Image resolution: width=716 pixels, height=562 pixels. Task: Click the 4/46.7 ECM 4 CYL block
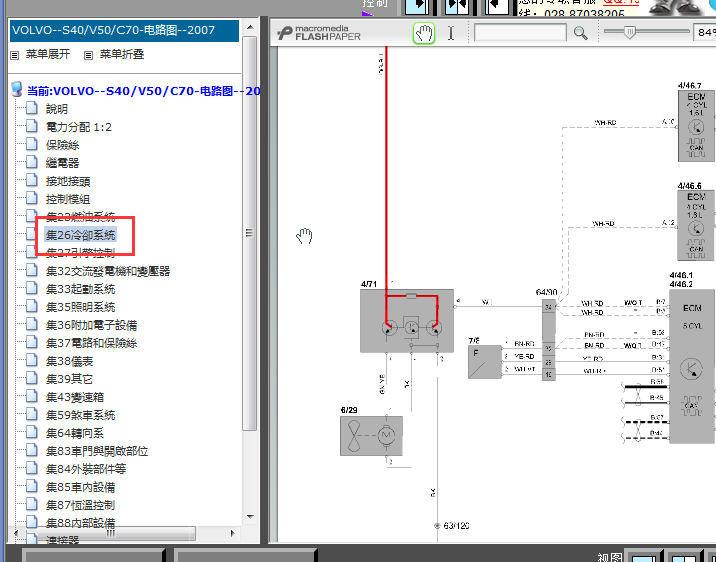tap(696, 126)
